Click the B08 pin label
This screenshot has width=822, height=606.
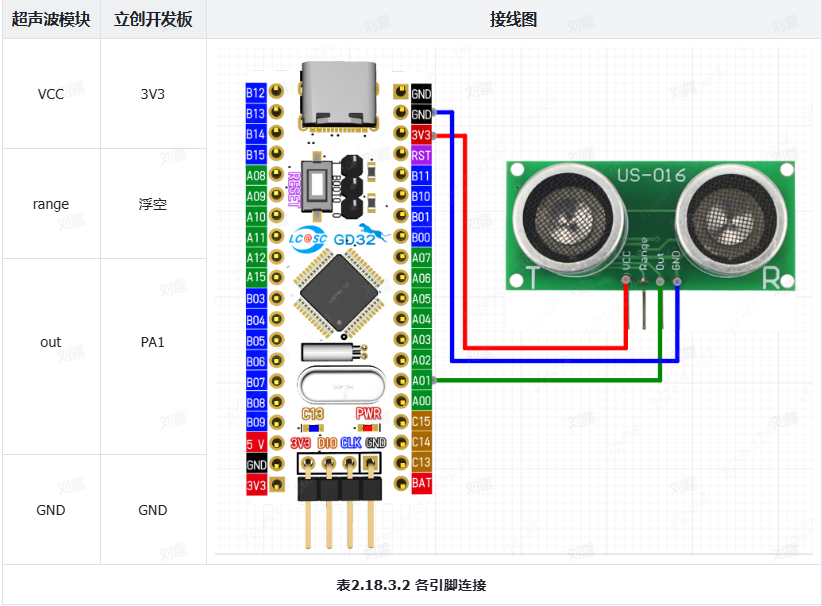(256, 403)
